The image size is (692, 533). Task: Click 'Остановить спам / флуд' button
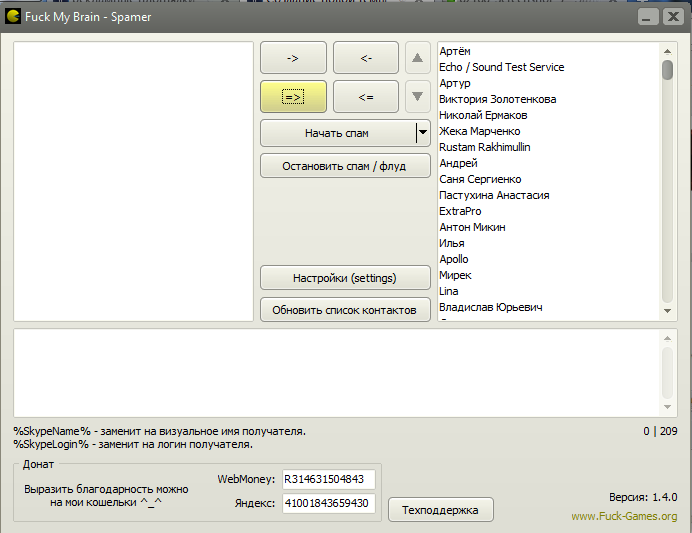345,166
